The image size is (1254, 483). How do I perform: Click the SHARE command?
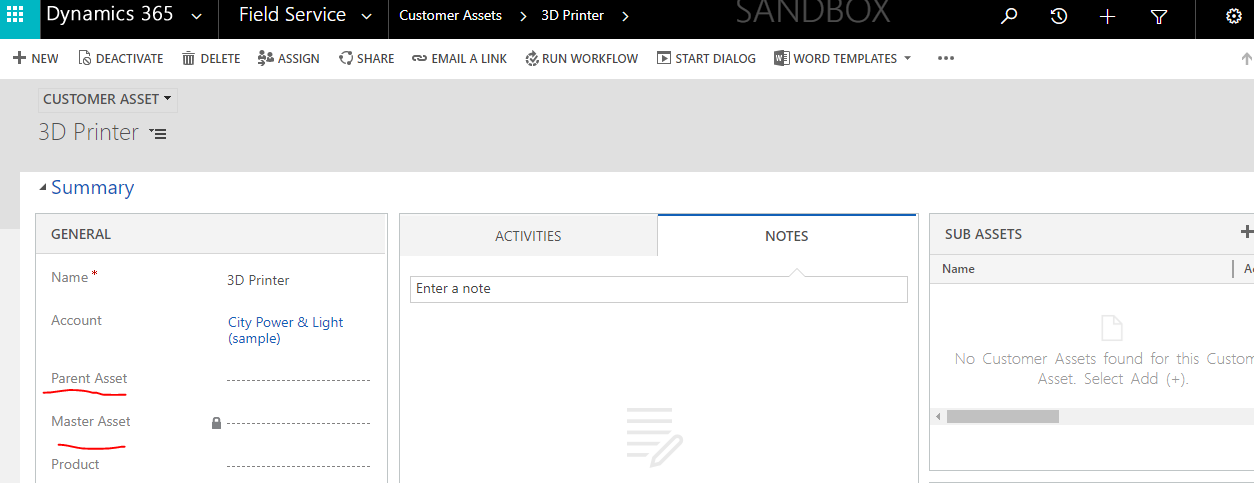366,59
